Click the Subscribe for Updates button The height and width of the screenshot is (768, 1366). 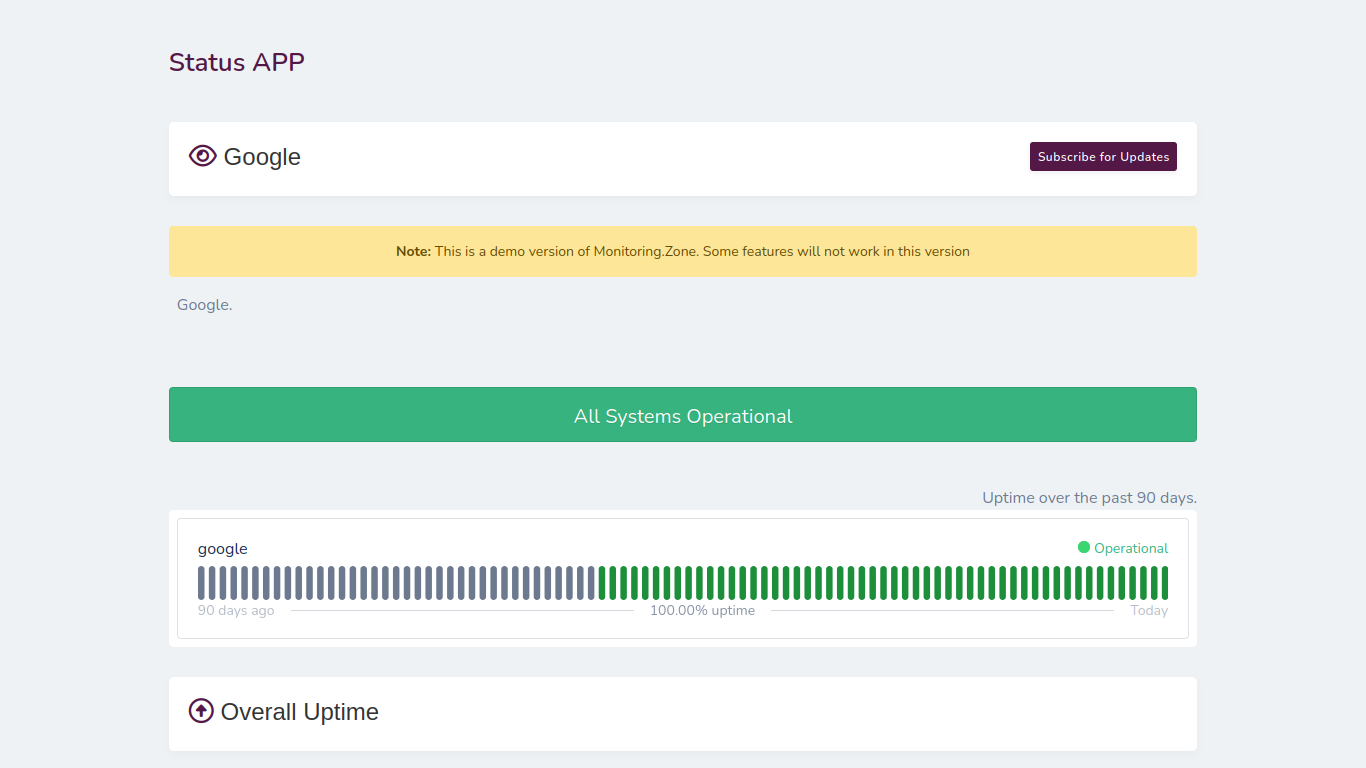pyautogui.click(x=1103, y=157)
